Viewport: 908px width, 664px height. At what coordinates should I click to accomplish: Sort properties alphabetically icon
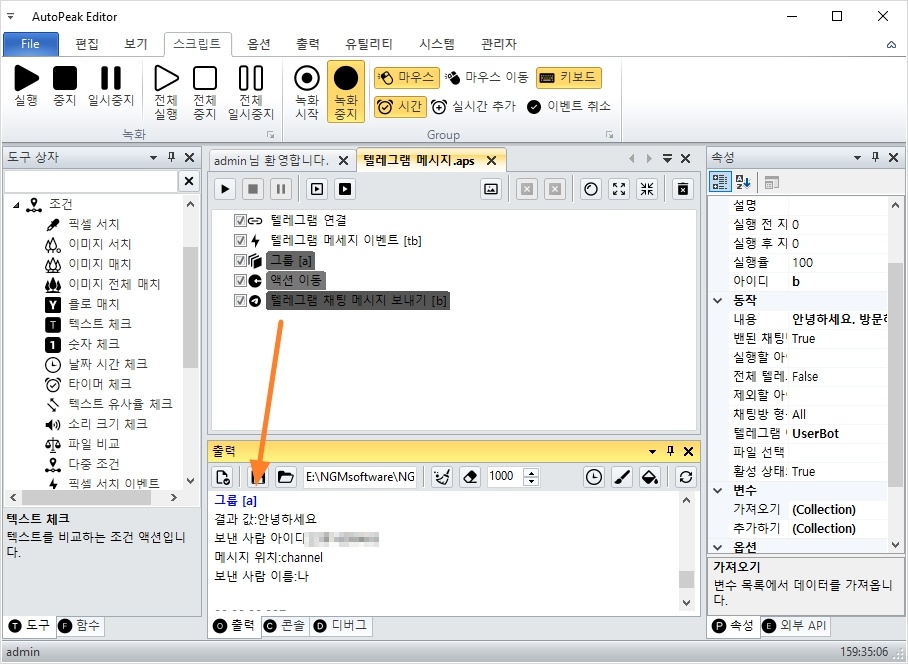coord(743,182)
